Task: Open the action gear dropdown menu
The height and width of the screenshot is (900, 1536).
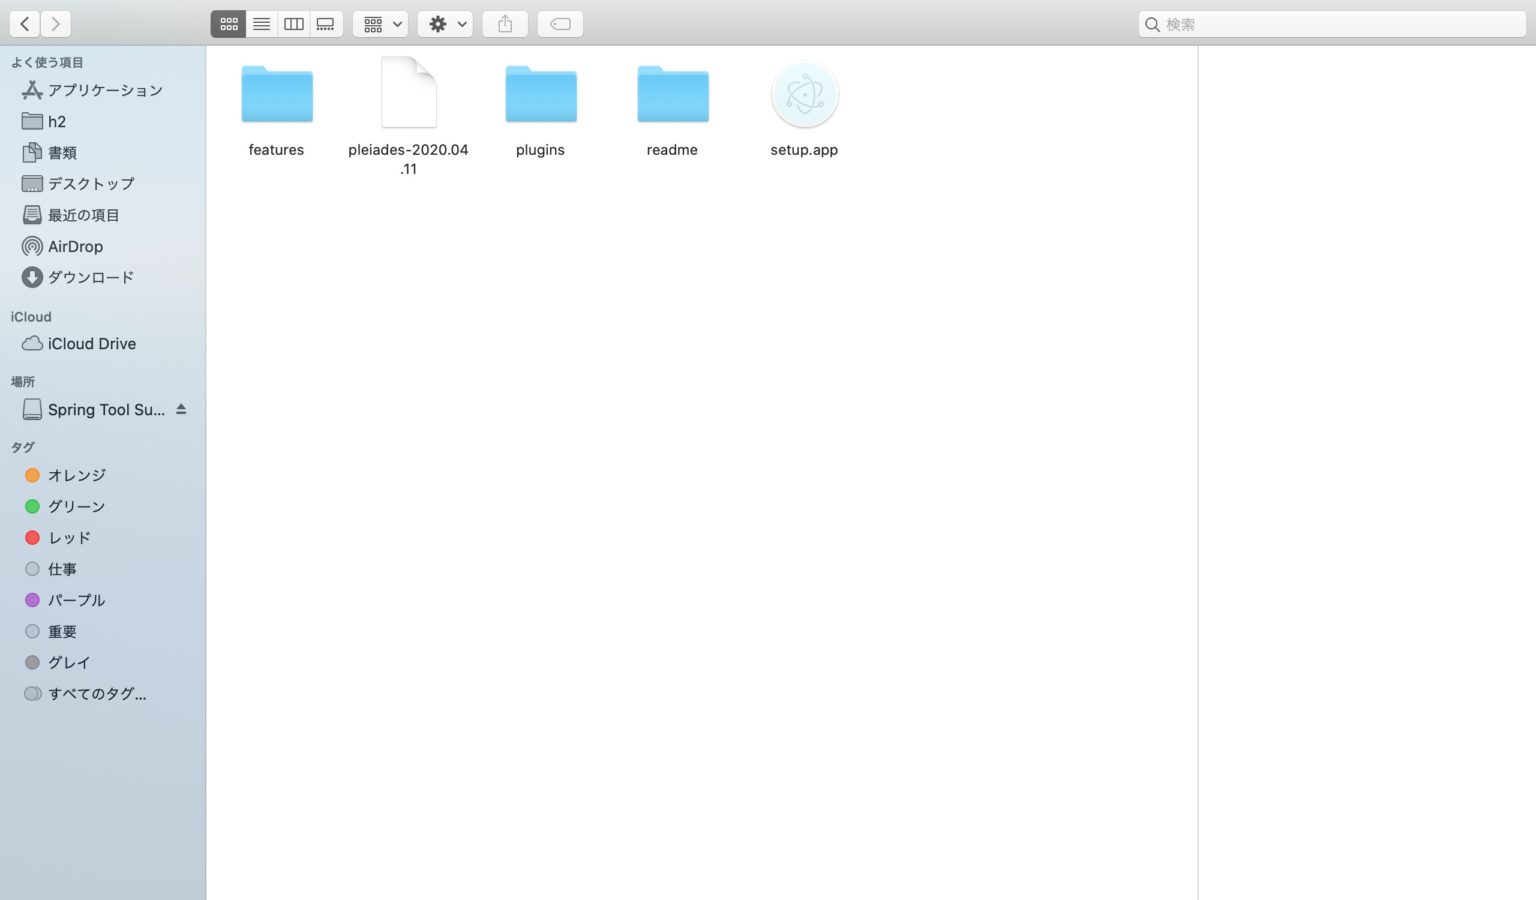Action: coord(445,23)
